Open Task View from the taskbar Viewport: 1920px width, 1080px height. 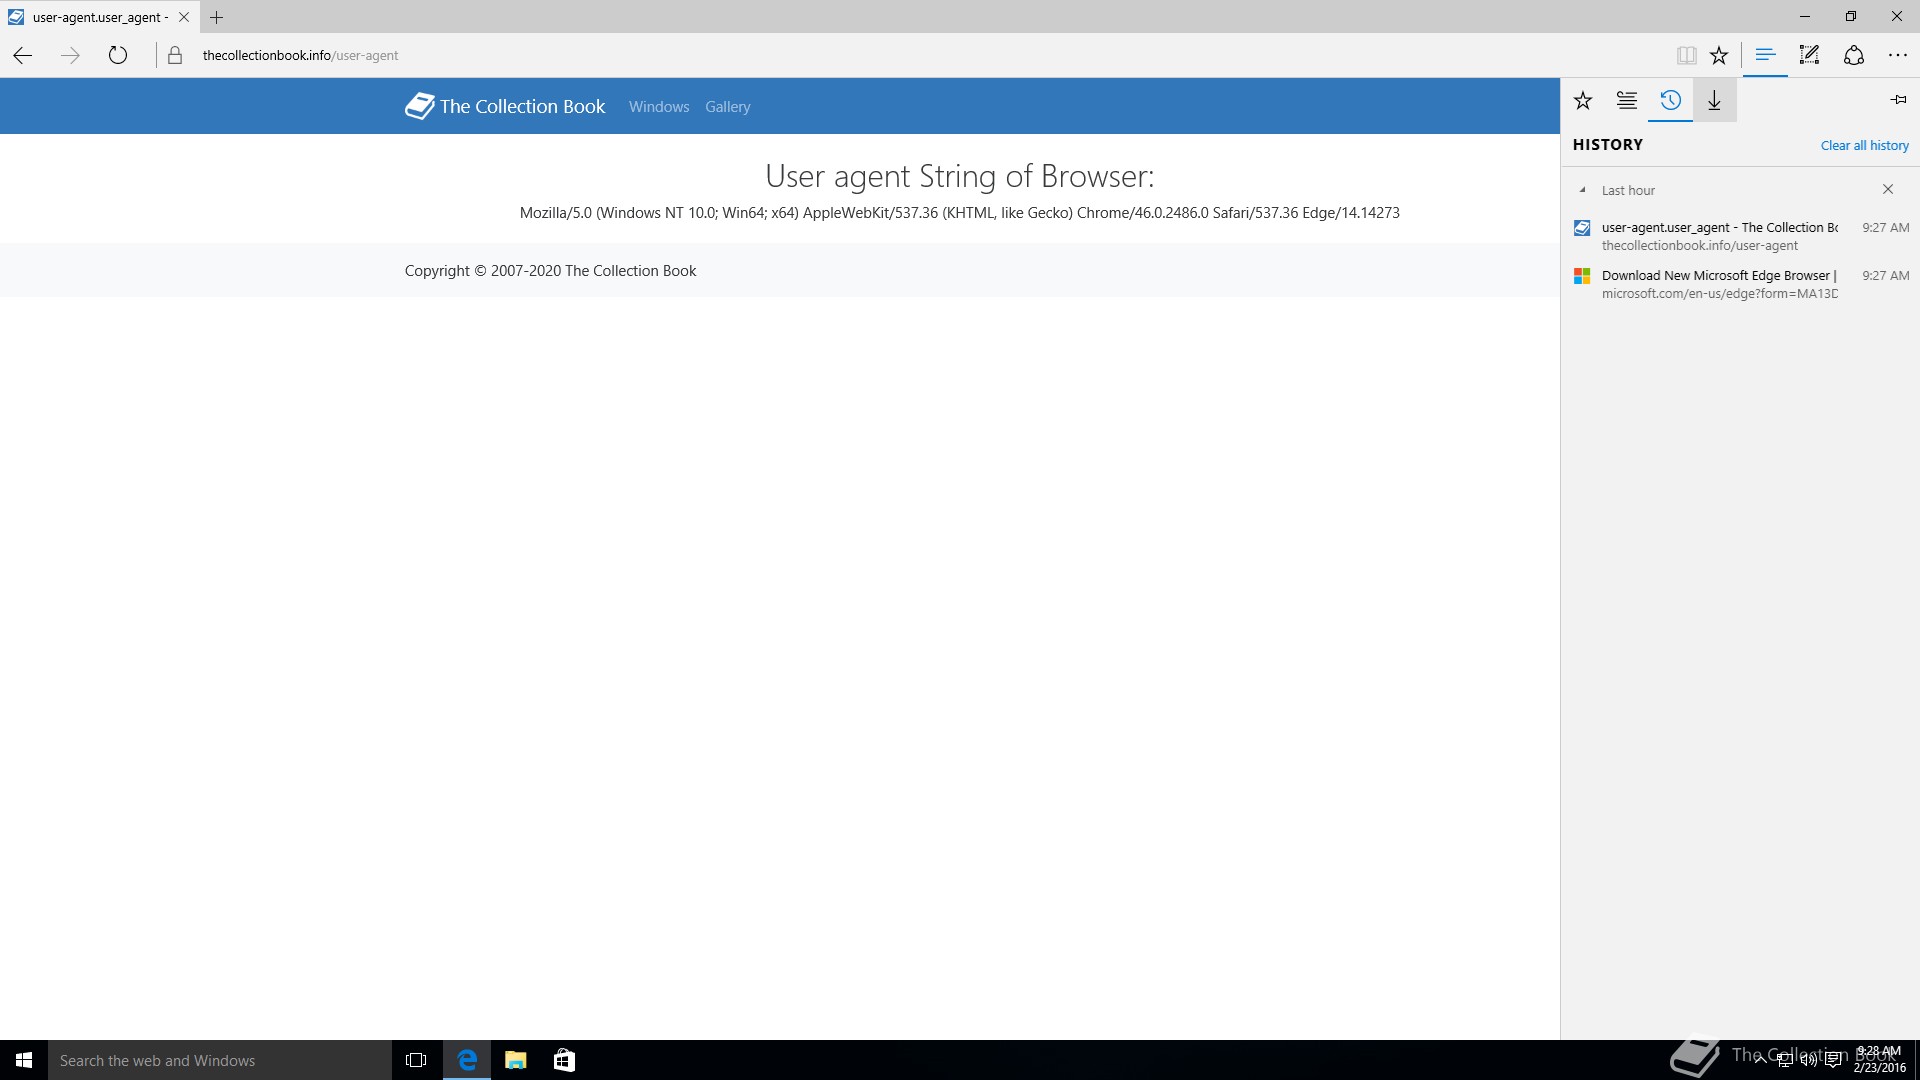click(x=416, y=1060)
